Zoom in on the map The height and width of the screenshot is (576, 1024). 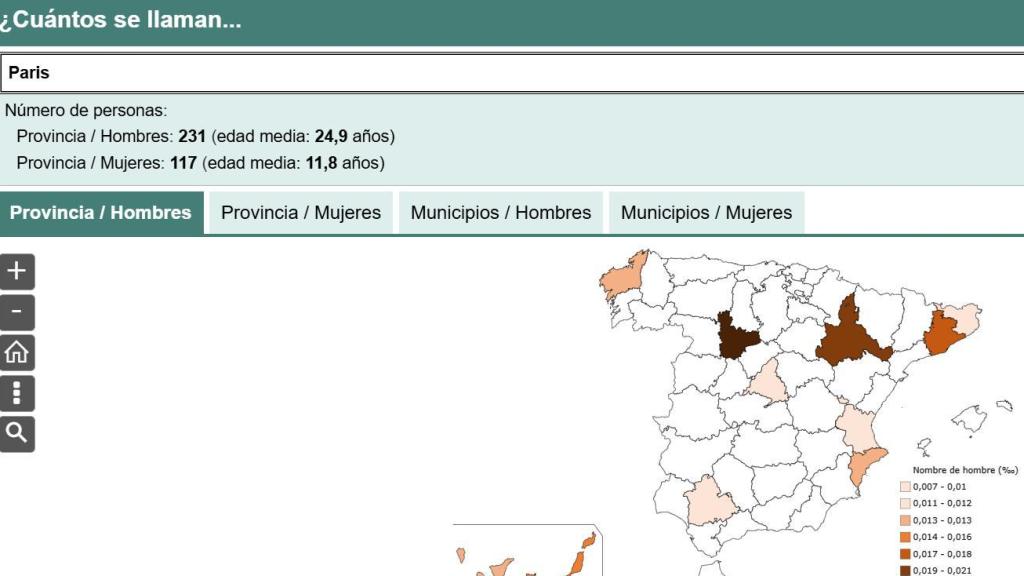pyautogui.click(x=17, y=271)
